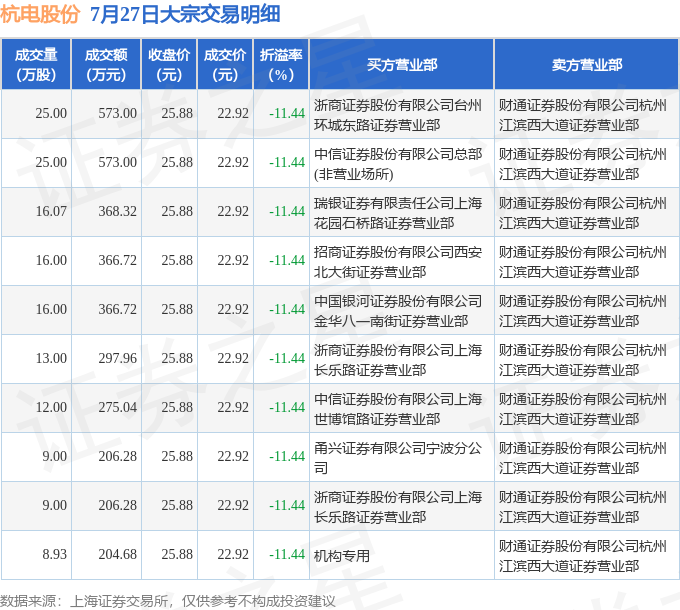This screenshot has width=680, height=610.
Task: Click the 收盘价(元) column header
Action: pyautogui.click(x=169, y=64)
